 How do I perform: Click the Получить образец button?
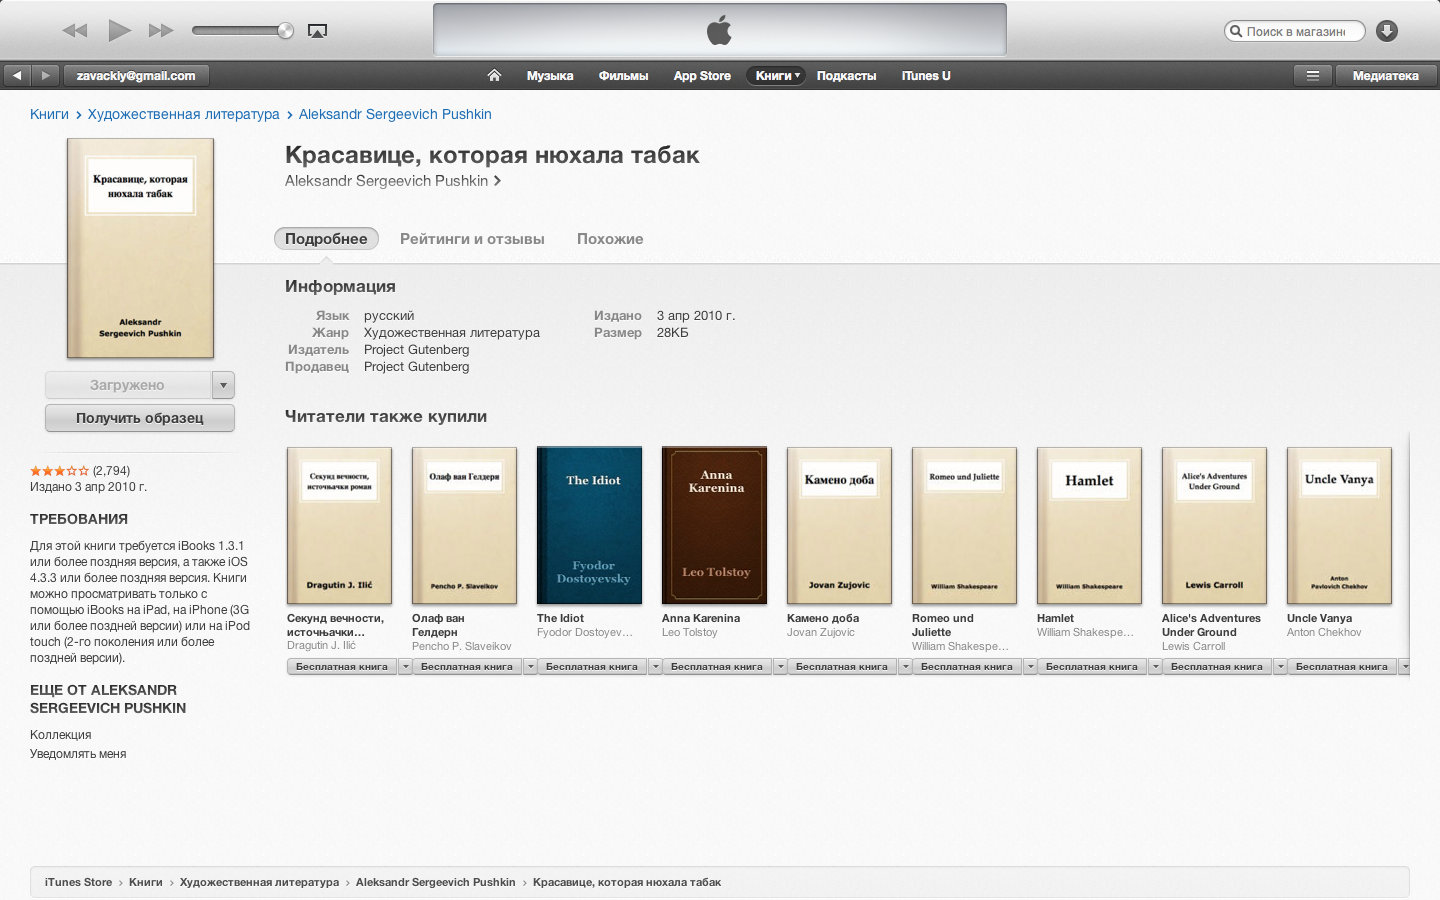click(x=140, y=418)
